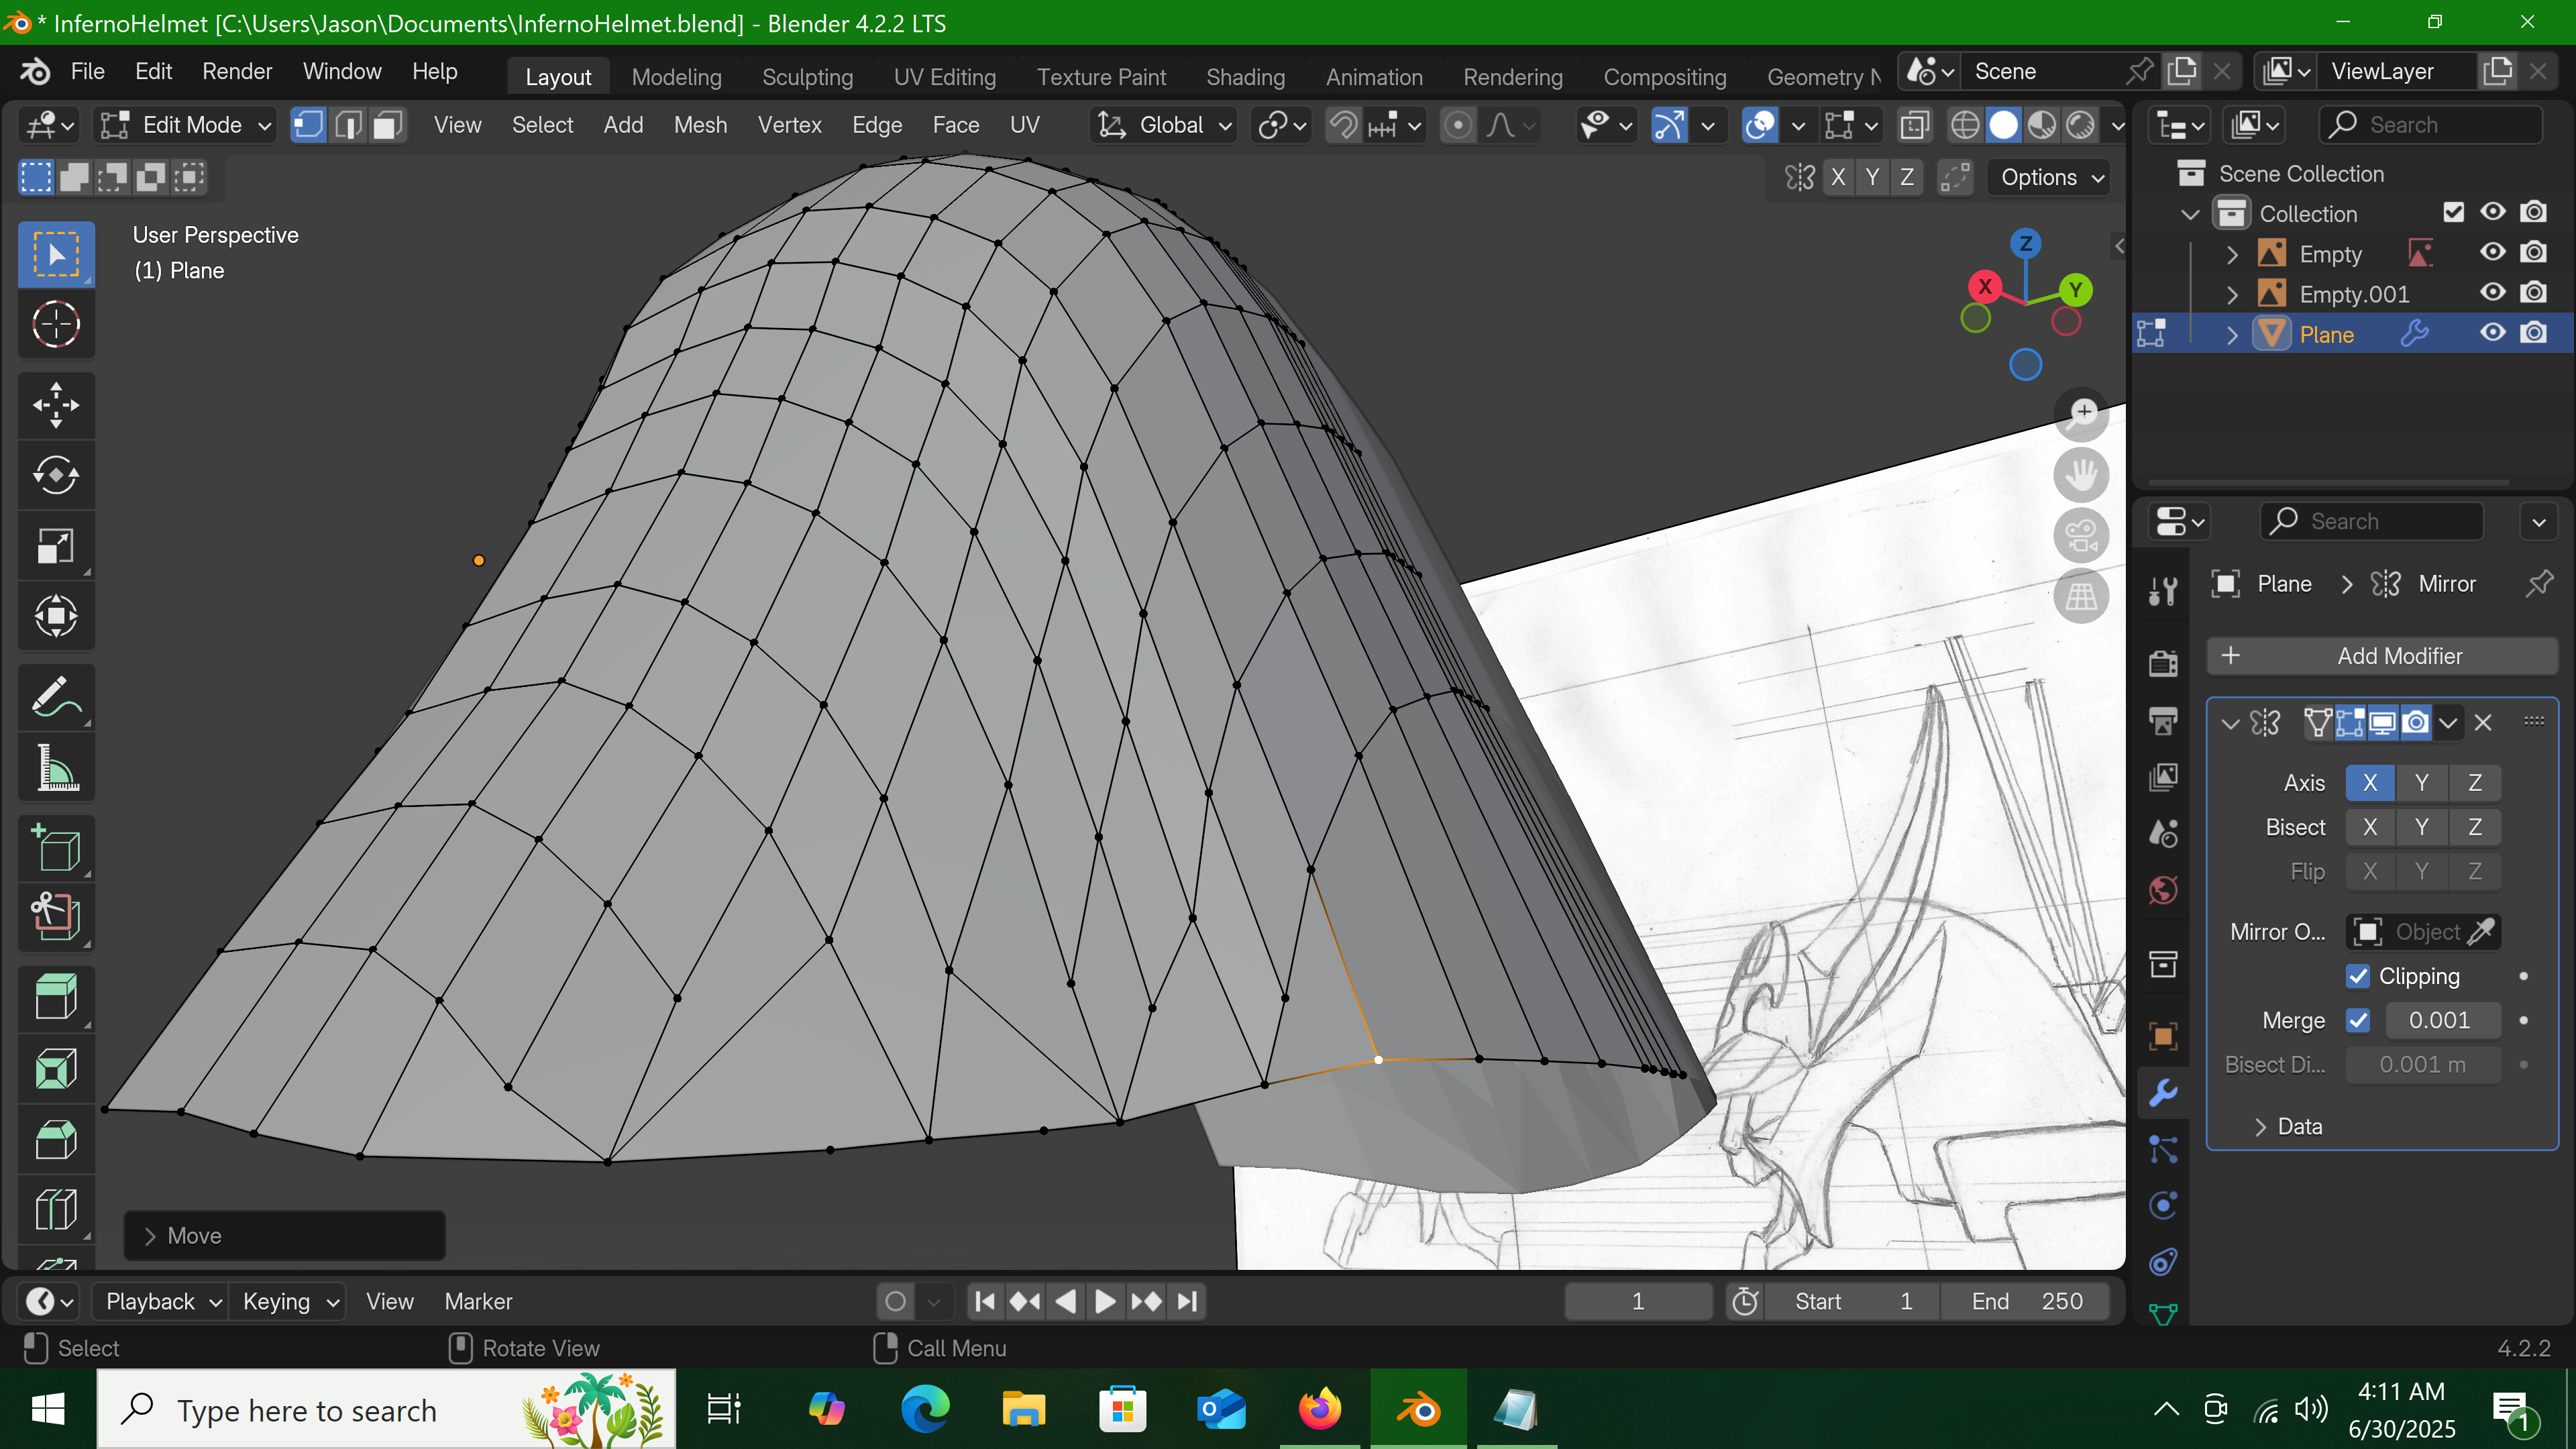Click the Add Modifier button

point(2382,656)
